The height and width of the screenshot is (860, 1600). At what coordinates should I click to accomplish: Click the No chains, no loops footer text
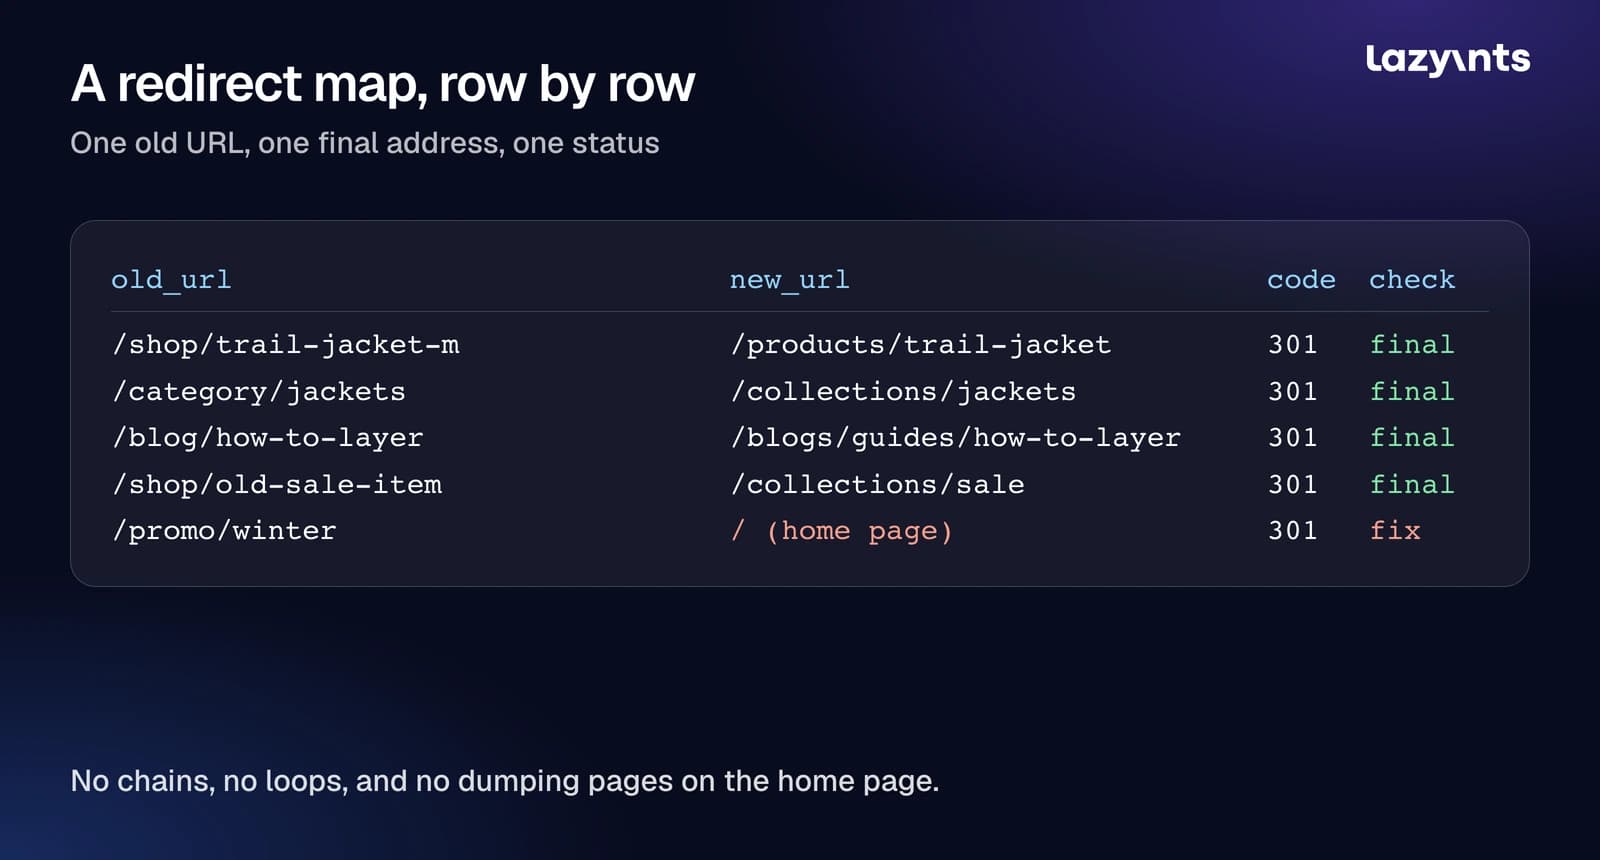tap(505, 781)
